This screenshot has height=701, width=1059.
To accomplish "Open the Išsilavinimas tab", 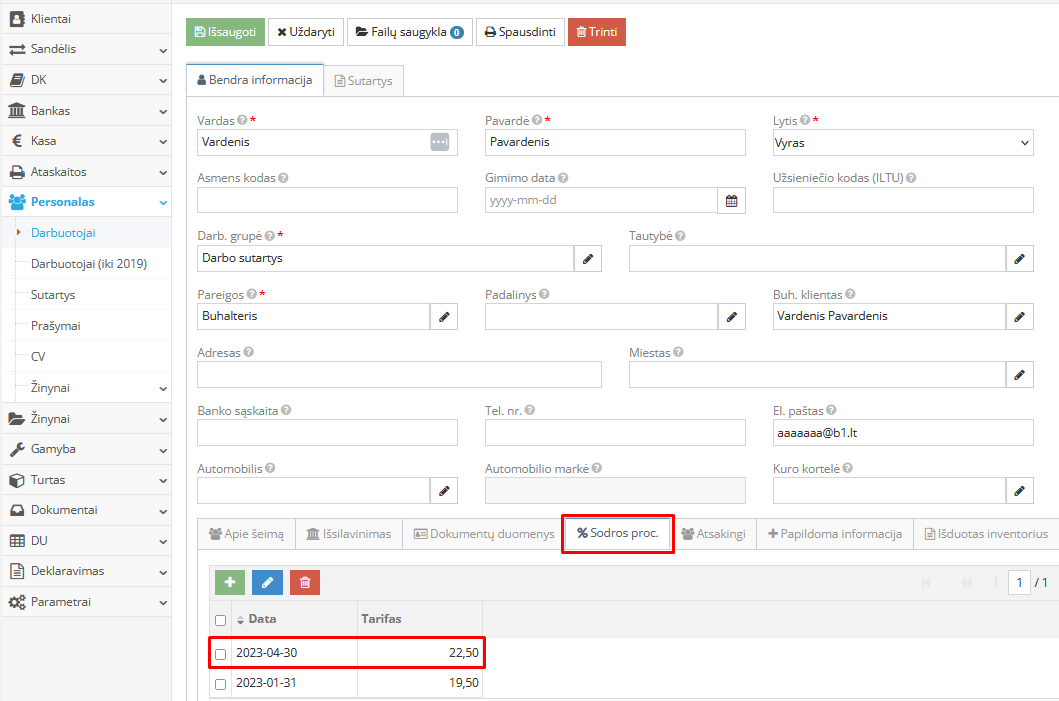I will tap(349, 534).
